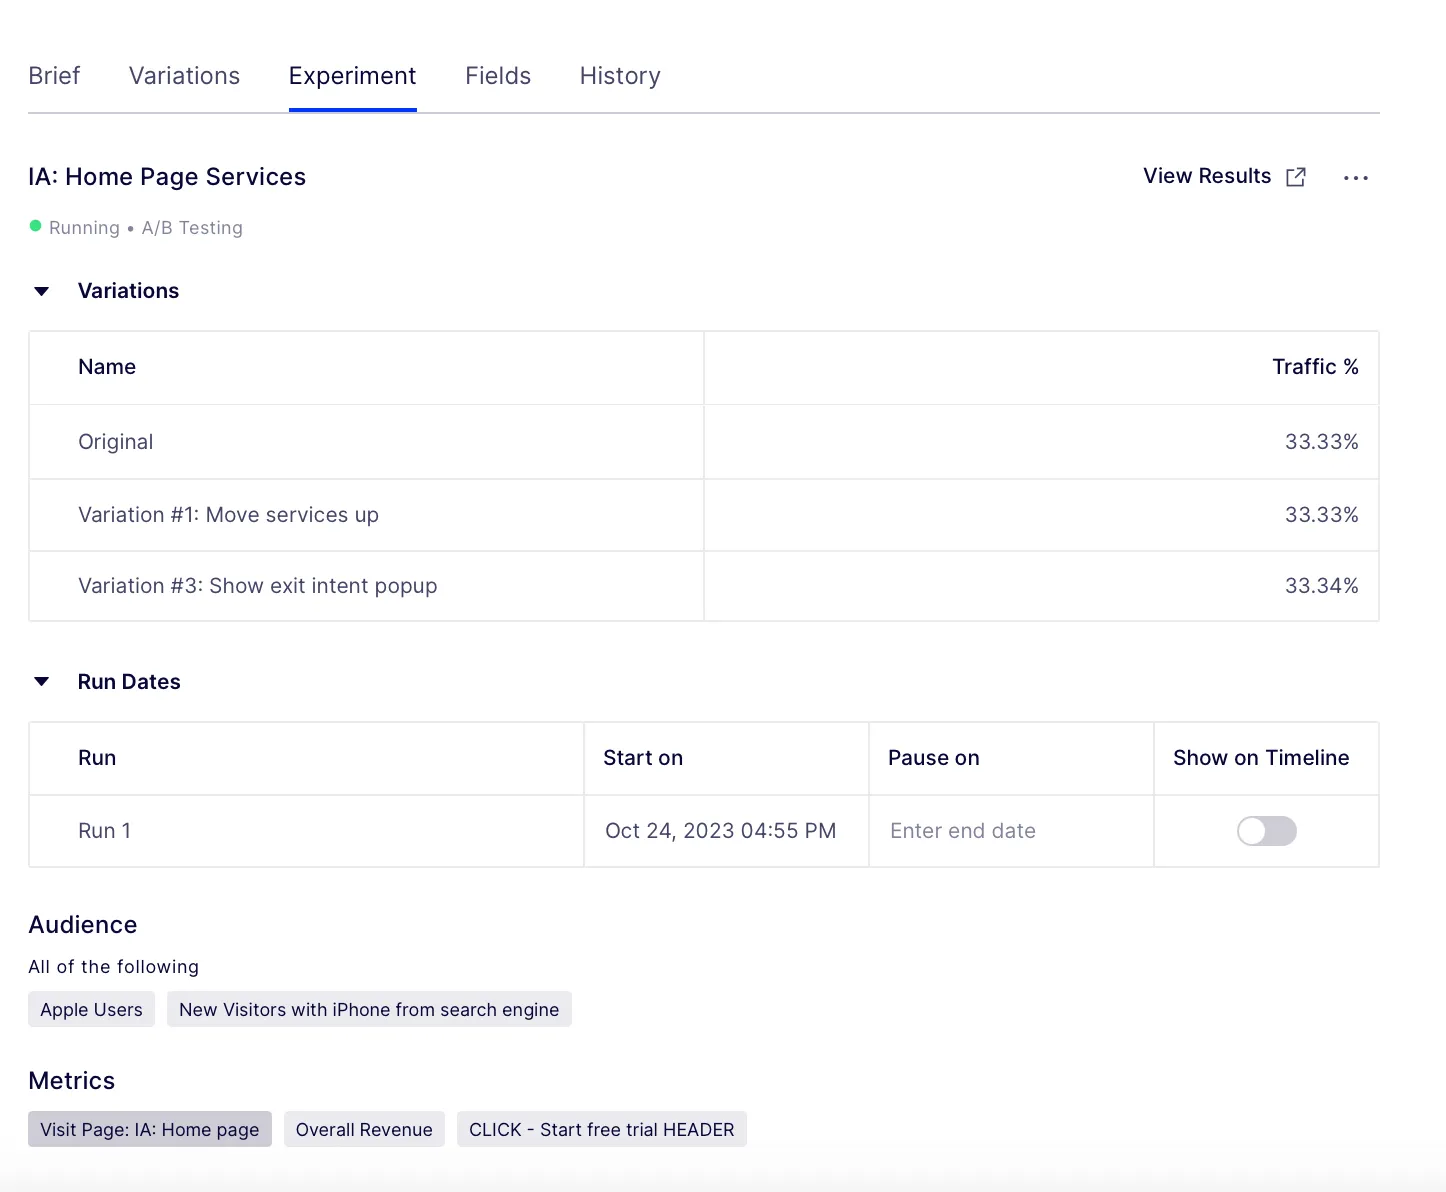Toggle Show on Timeline for Run 1

pyautogui.click(x=1266, y=831)
